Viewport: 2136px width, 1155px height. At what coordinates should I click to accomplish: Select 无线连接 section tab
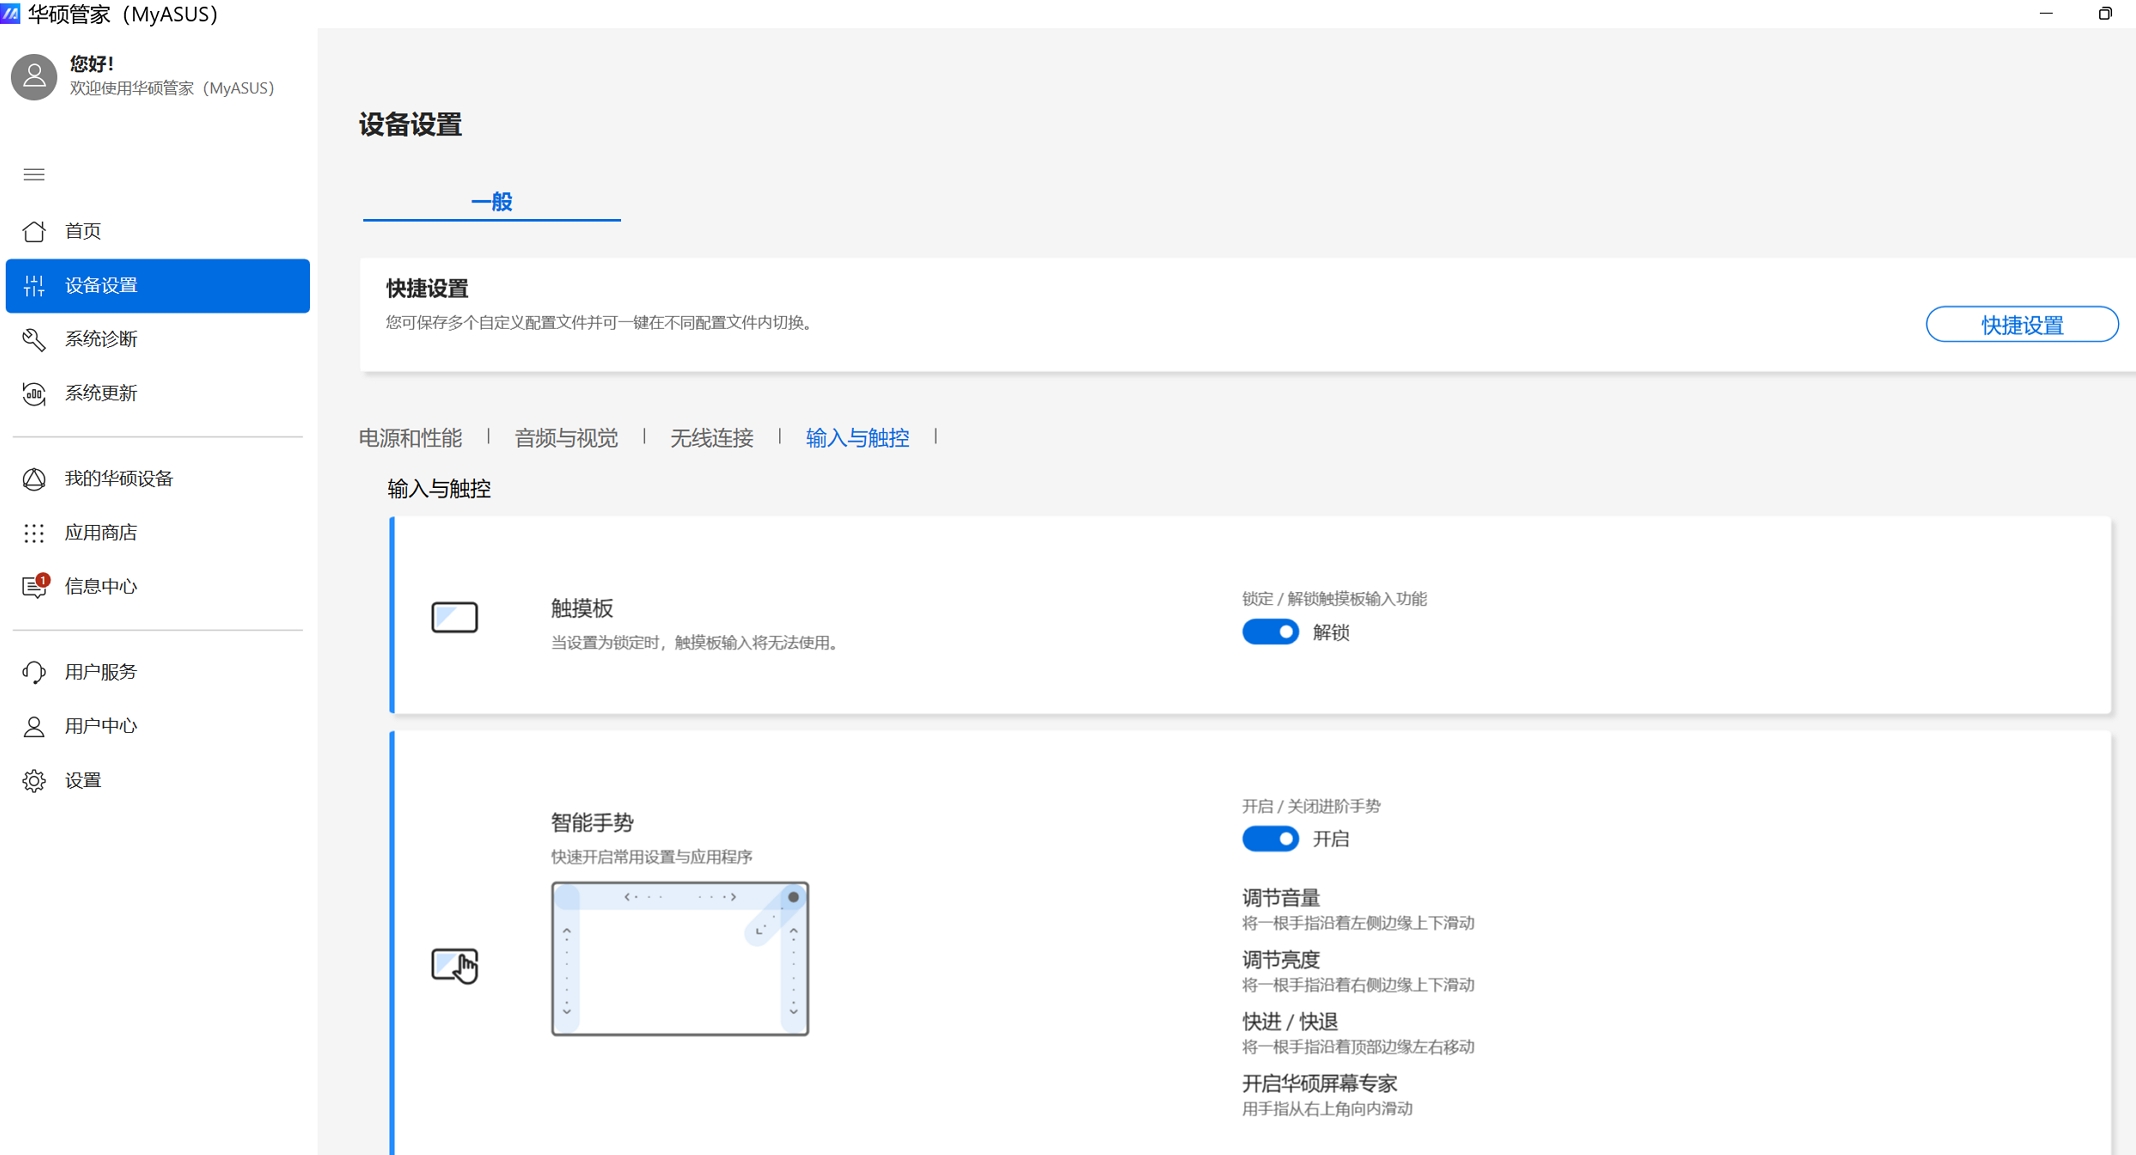coord(711,438)
